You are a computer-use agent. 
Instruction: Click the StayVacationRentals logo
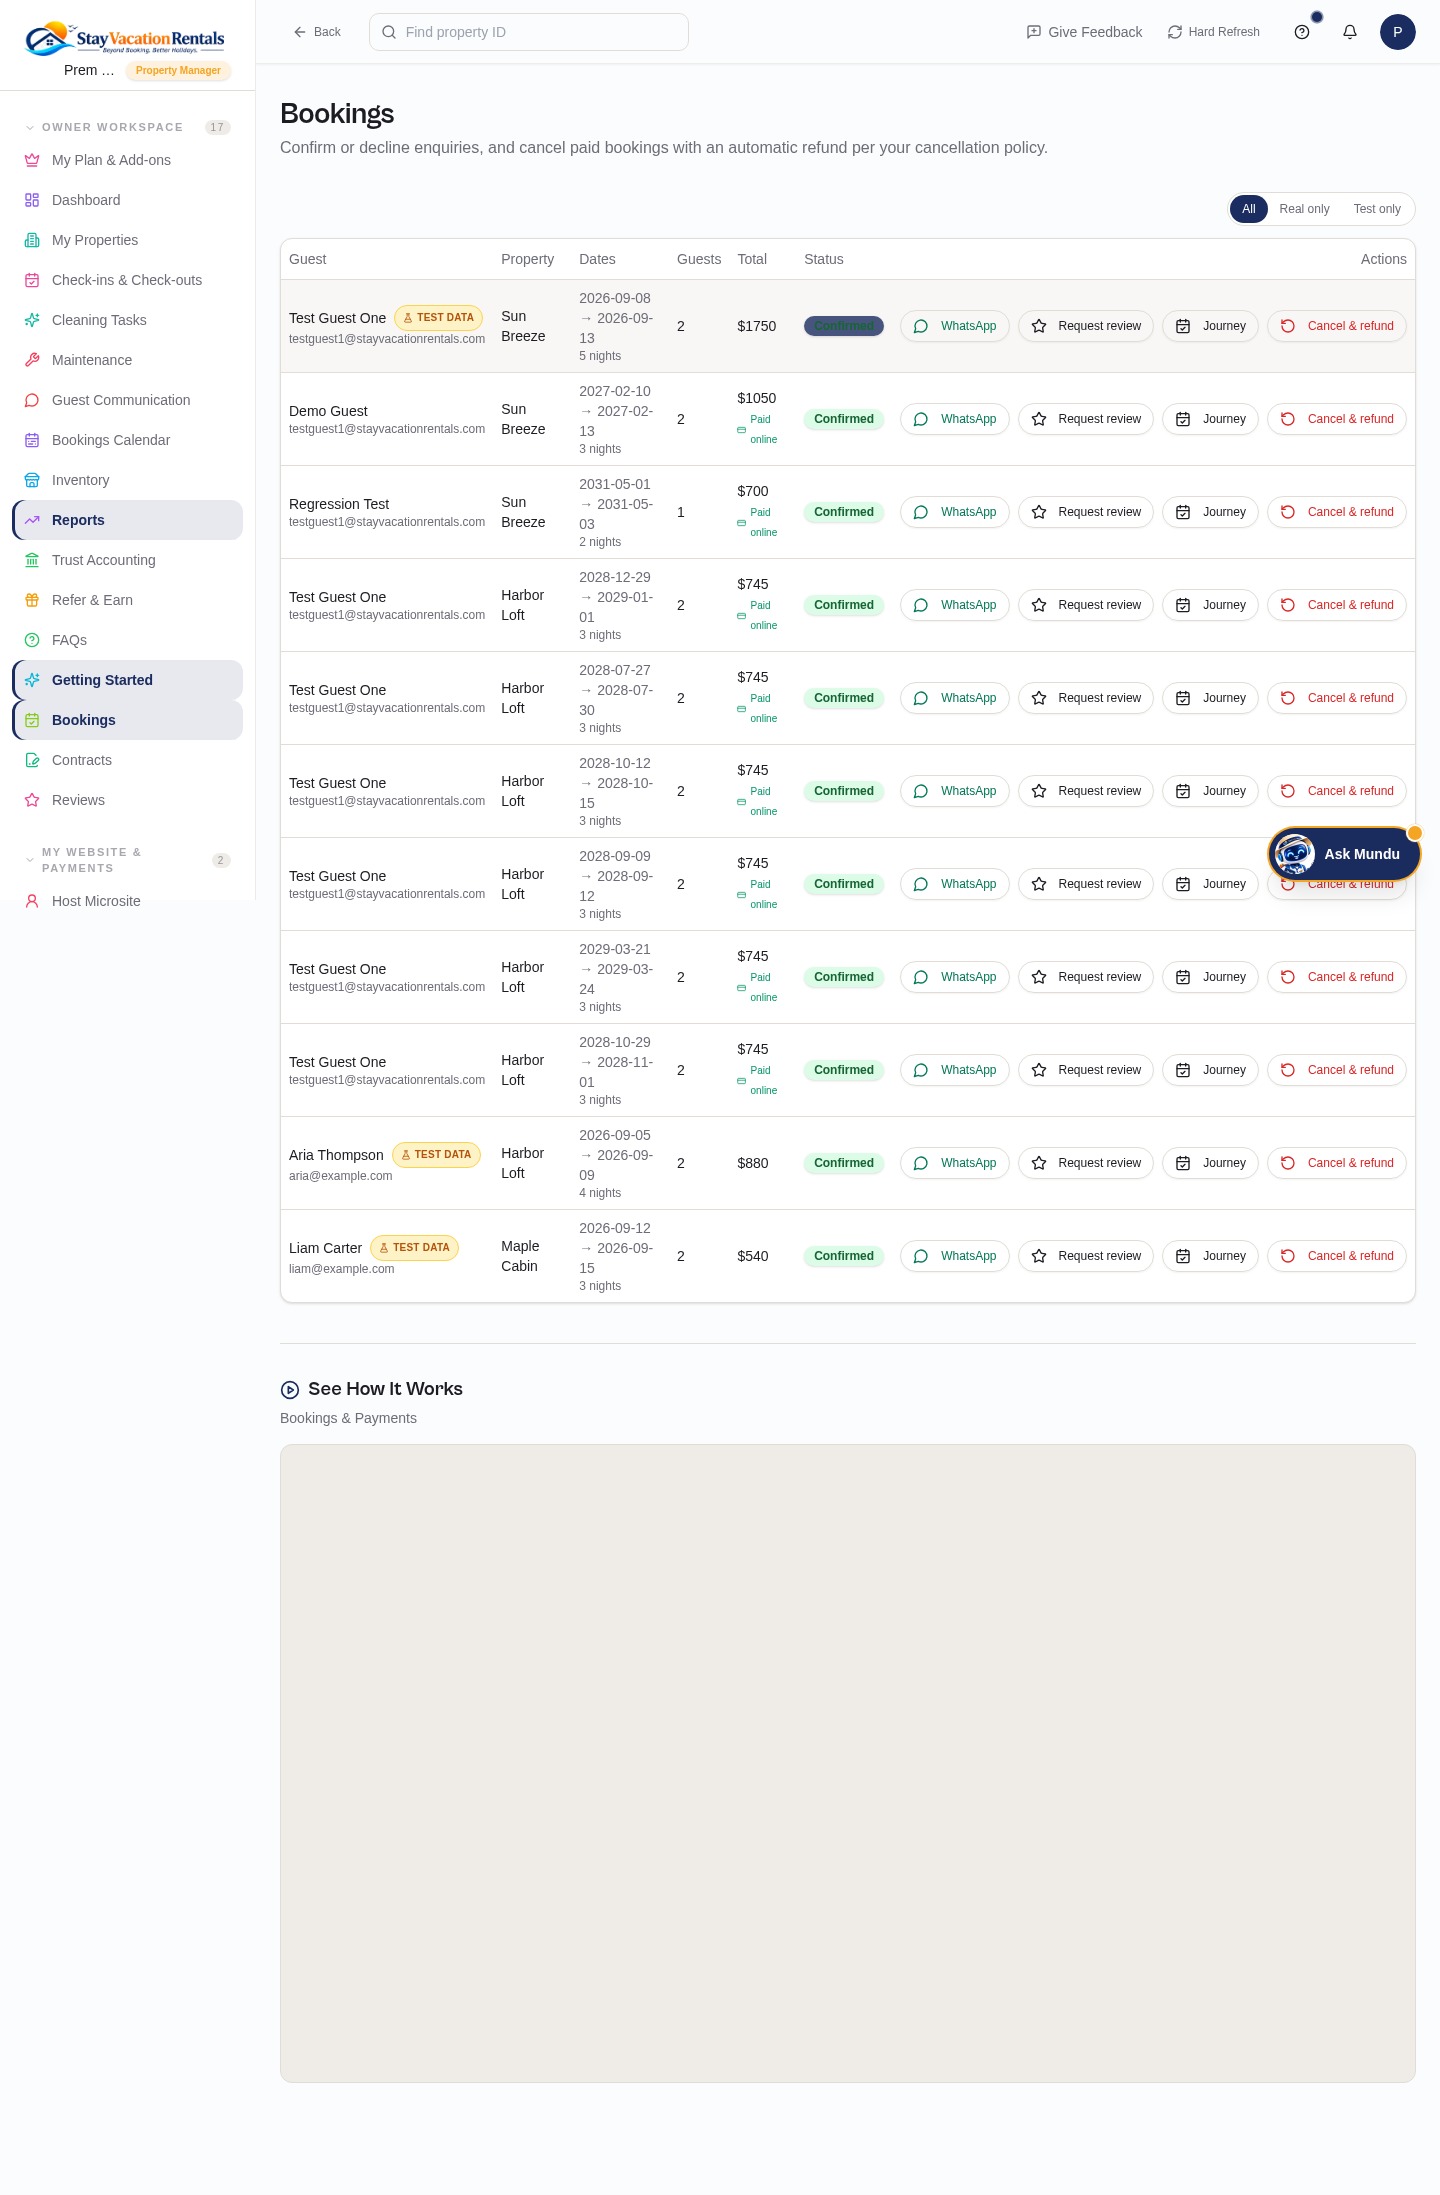pyautogui.click(x=125, y=38)
